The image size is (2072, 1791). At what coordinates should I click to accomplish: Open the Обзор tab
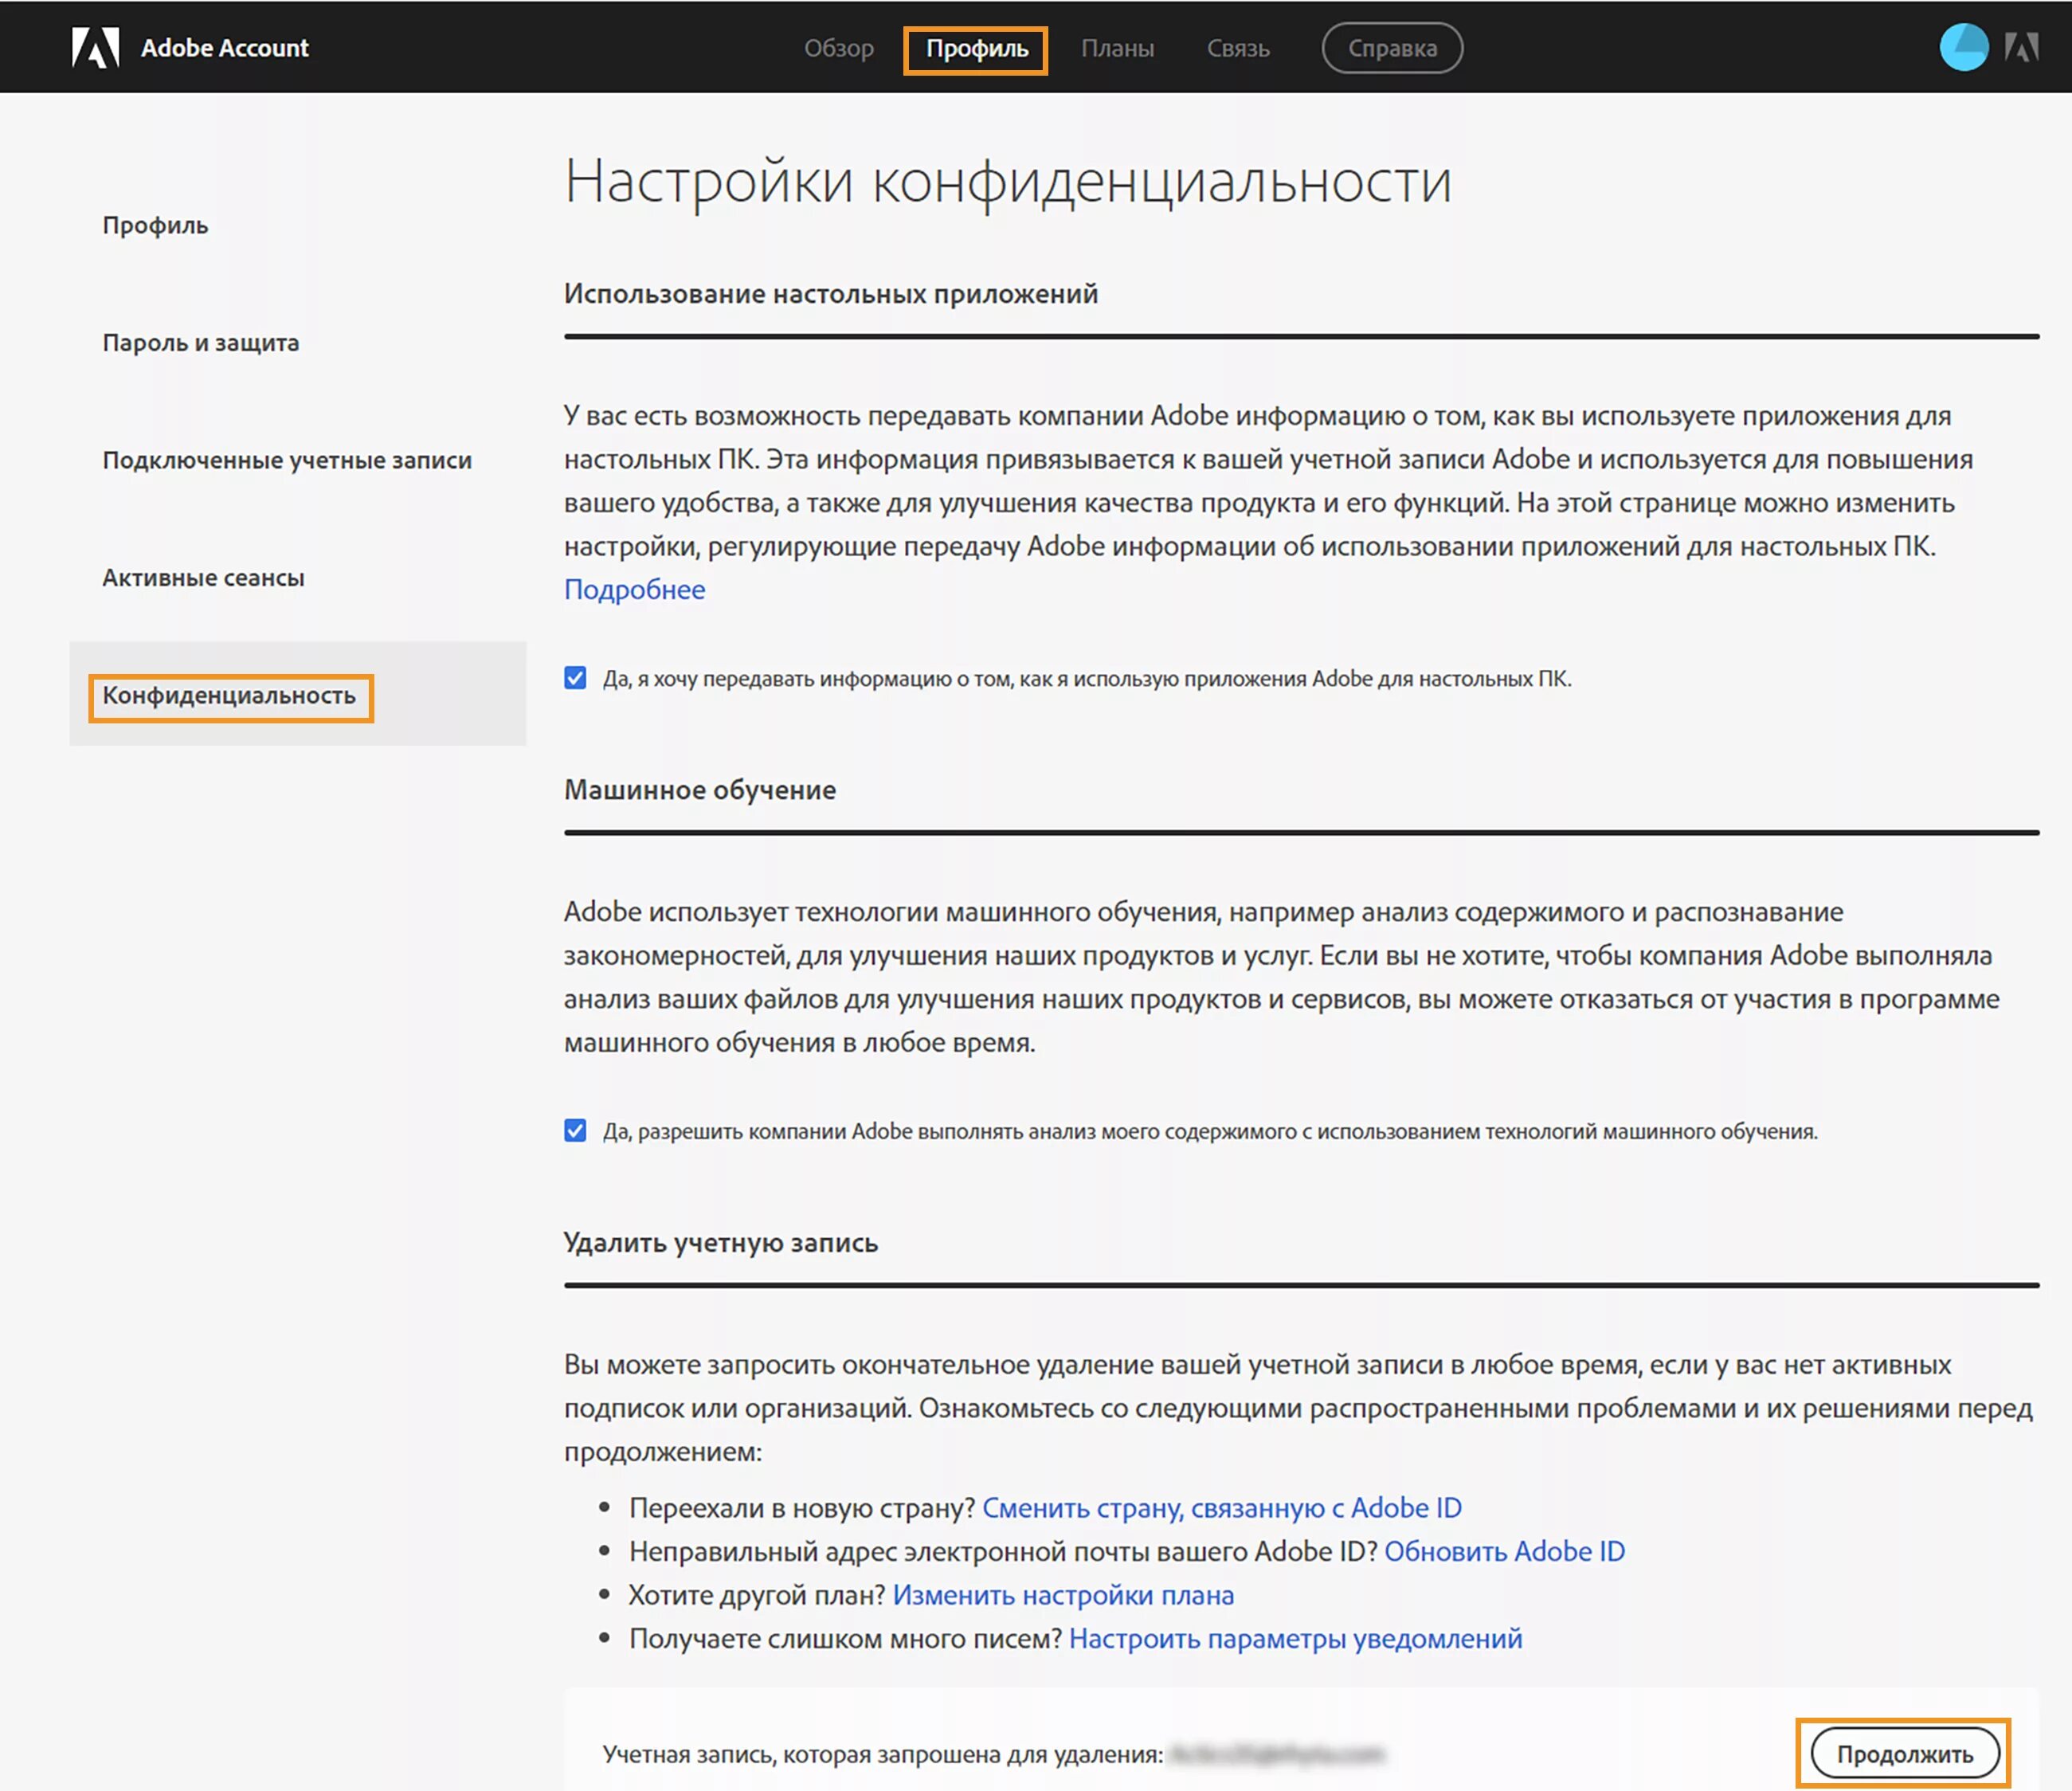(x=838, y=48)
